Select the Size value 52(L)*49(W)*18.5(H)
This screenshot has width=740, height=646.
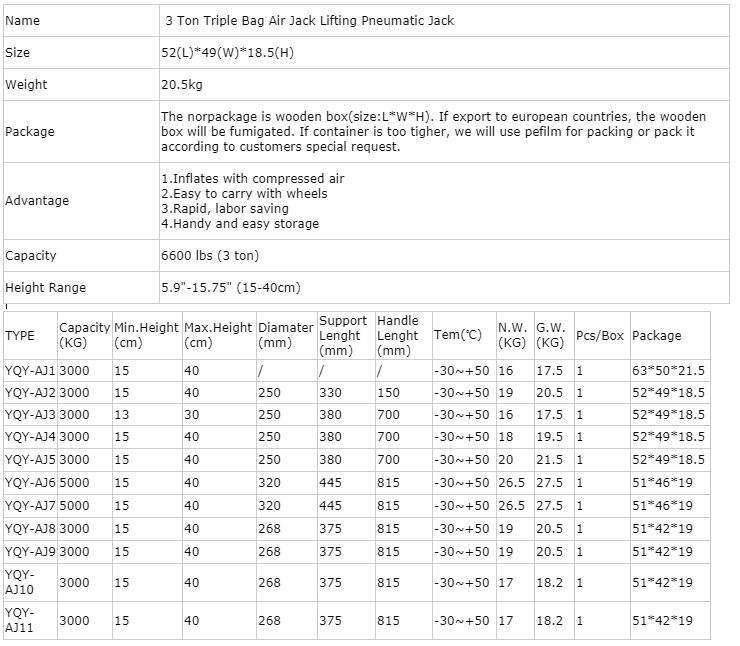click(x=227, y=52)
